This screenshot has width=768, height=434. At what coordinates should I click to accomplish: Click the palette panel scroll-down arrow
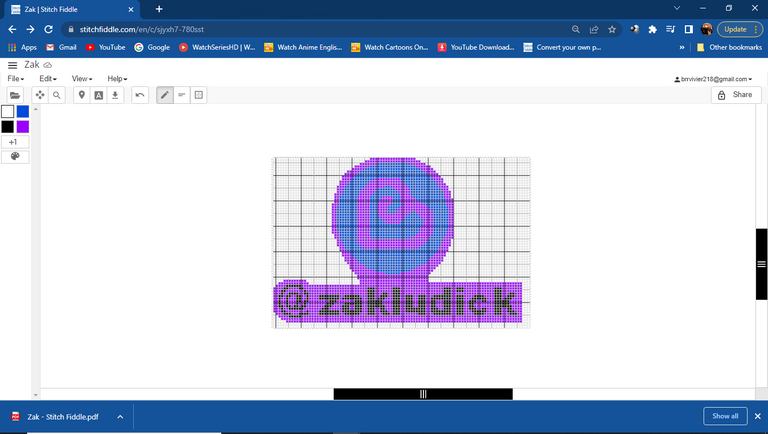click(x=36, y=395)
